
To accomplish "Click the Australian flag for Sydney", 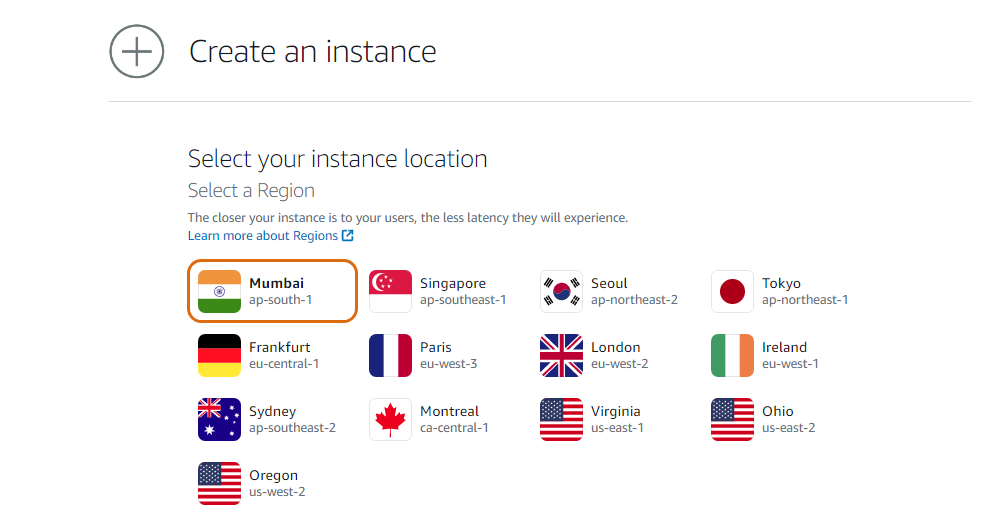I will click(219, 419).
